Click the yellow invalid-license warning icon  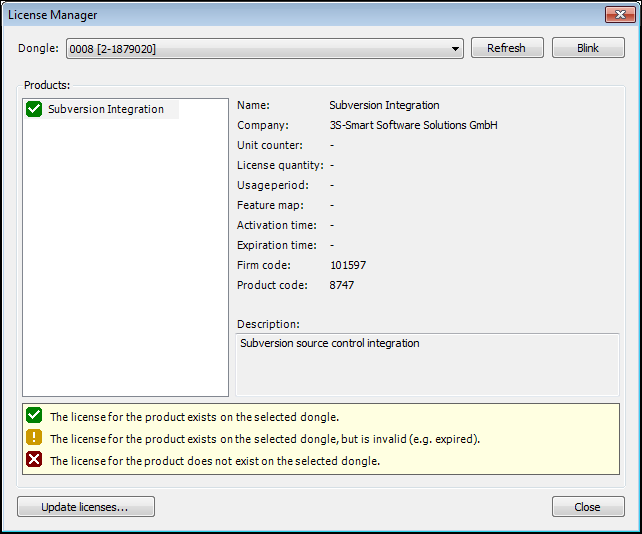(34, 437)
